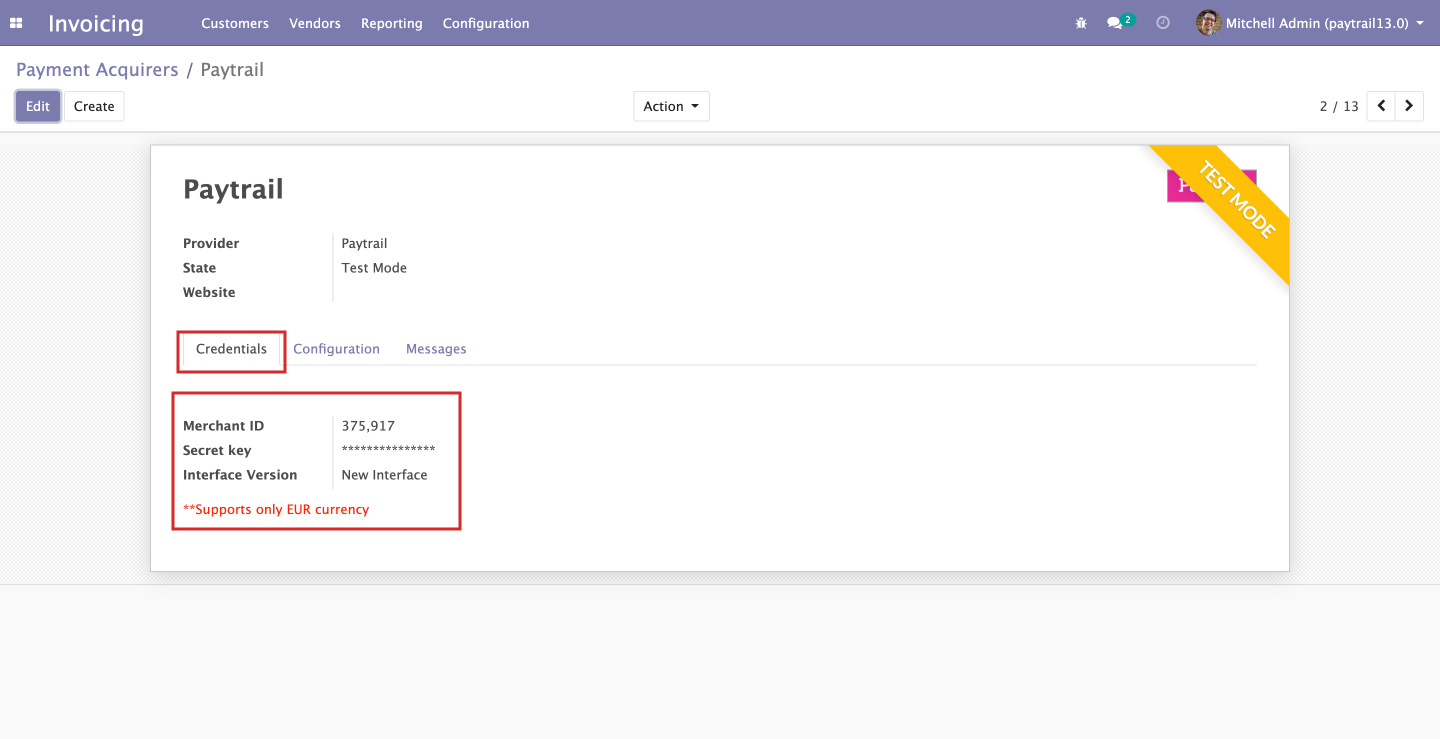Open the apps grid menu icon

(x=16, y=23)
